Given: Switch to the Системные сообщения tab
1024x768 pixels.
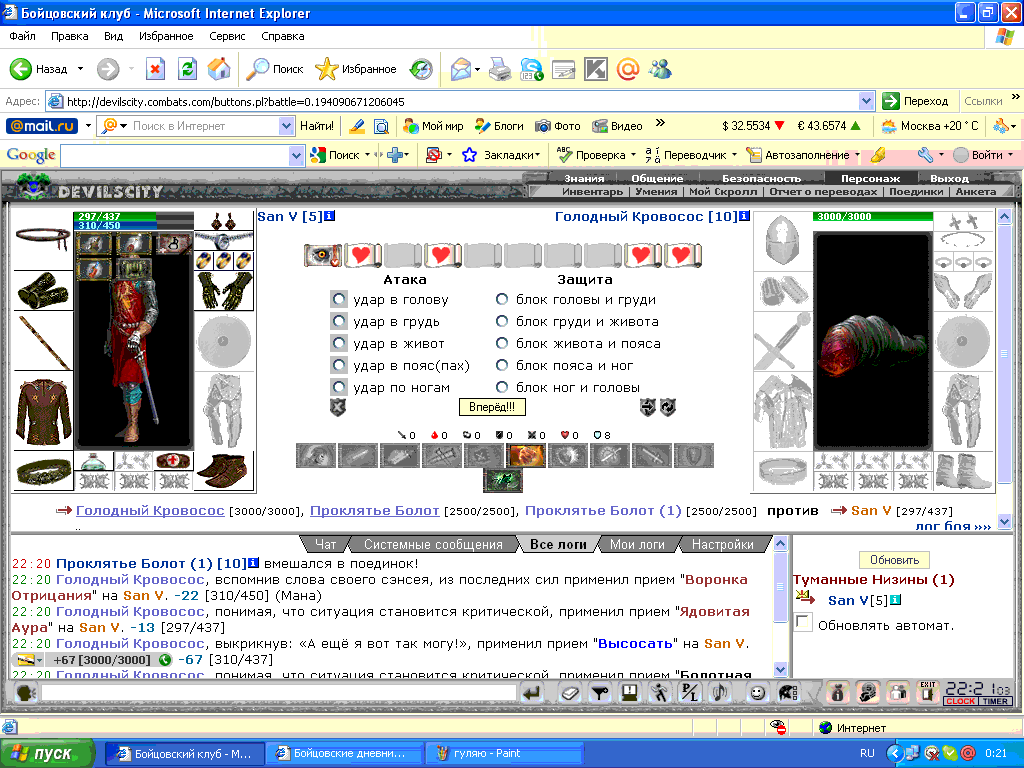Looking at the screenshot, I should tap(433, 544).
